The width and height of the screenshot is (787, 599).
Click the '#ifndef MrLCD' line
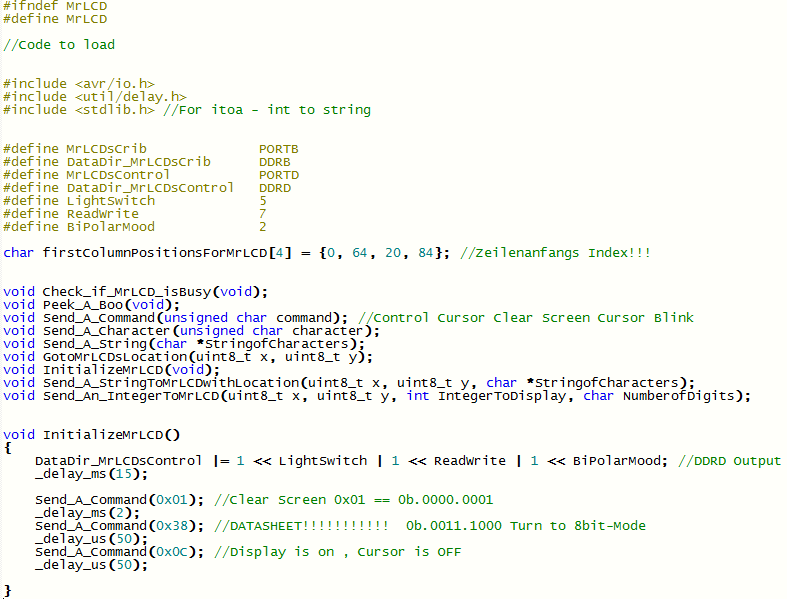55,6
